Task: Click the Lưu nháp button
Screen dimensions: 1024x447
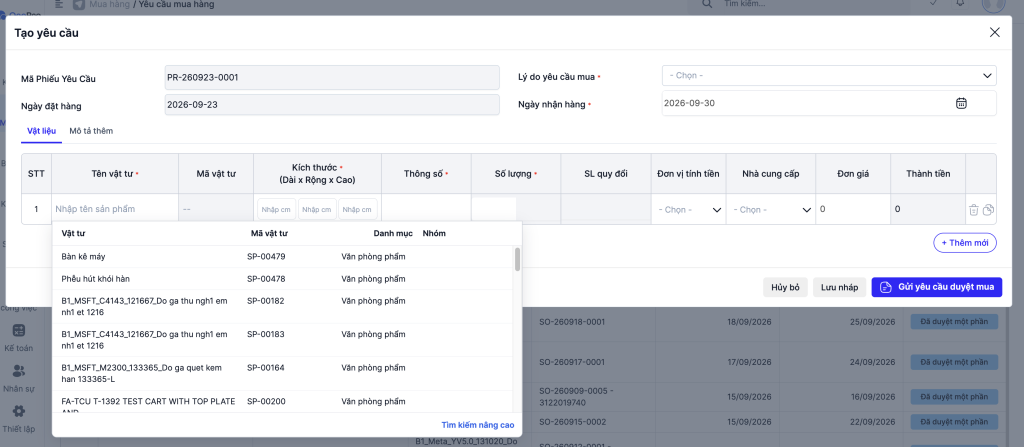Action: [x=839, y=288]
